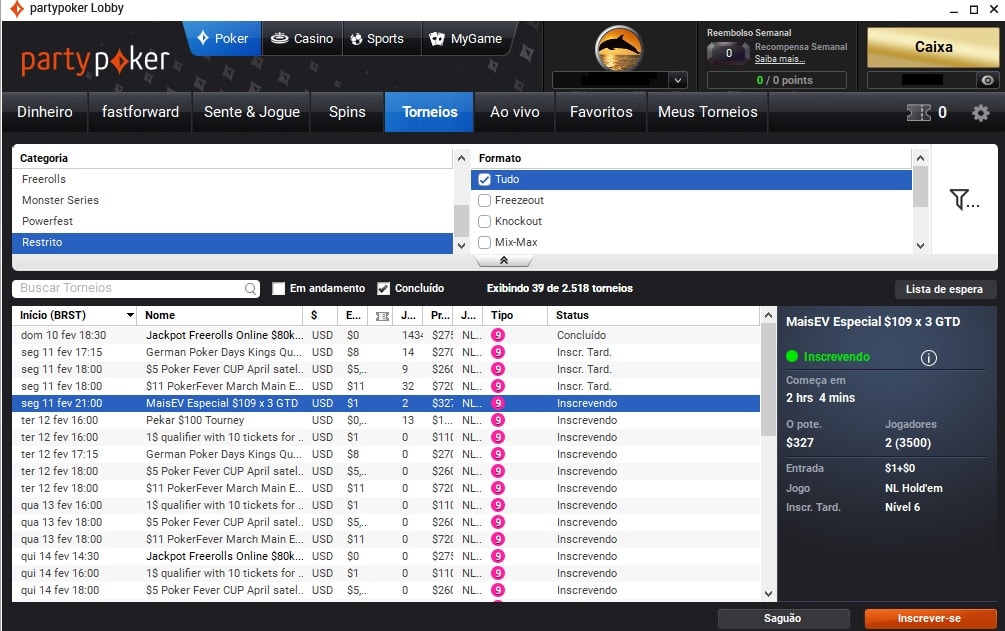Open the settings gear icon
Image resolution: width=1005 pixels, height=631 pixels.
(981, 113)
